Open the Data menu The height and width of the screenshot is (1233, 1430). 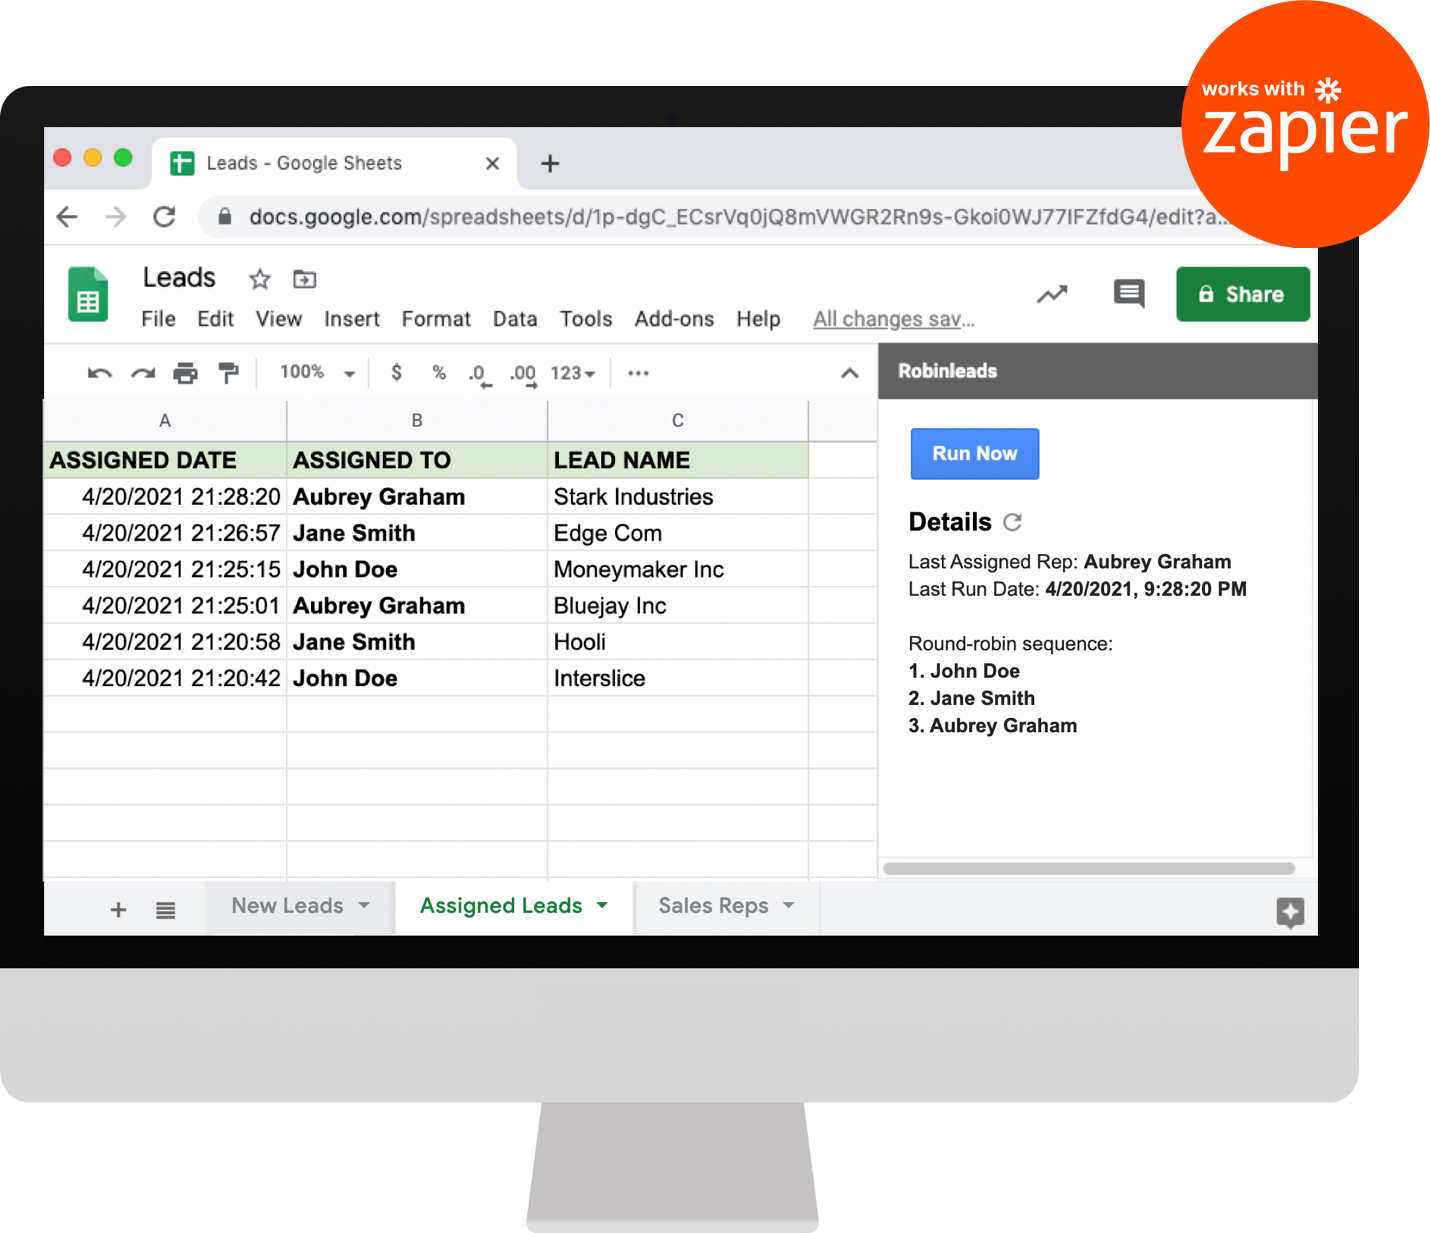click(515, 319)
